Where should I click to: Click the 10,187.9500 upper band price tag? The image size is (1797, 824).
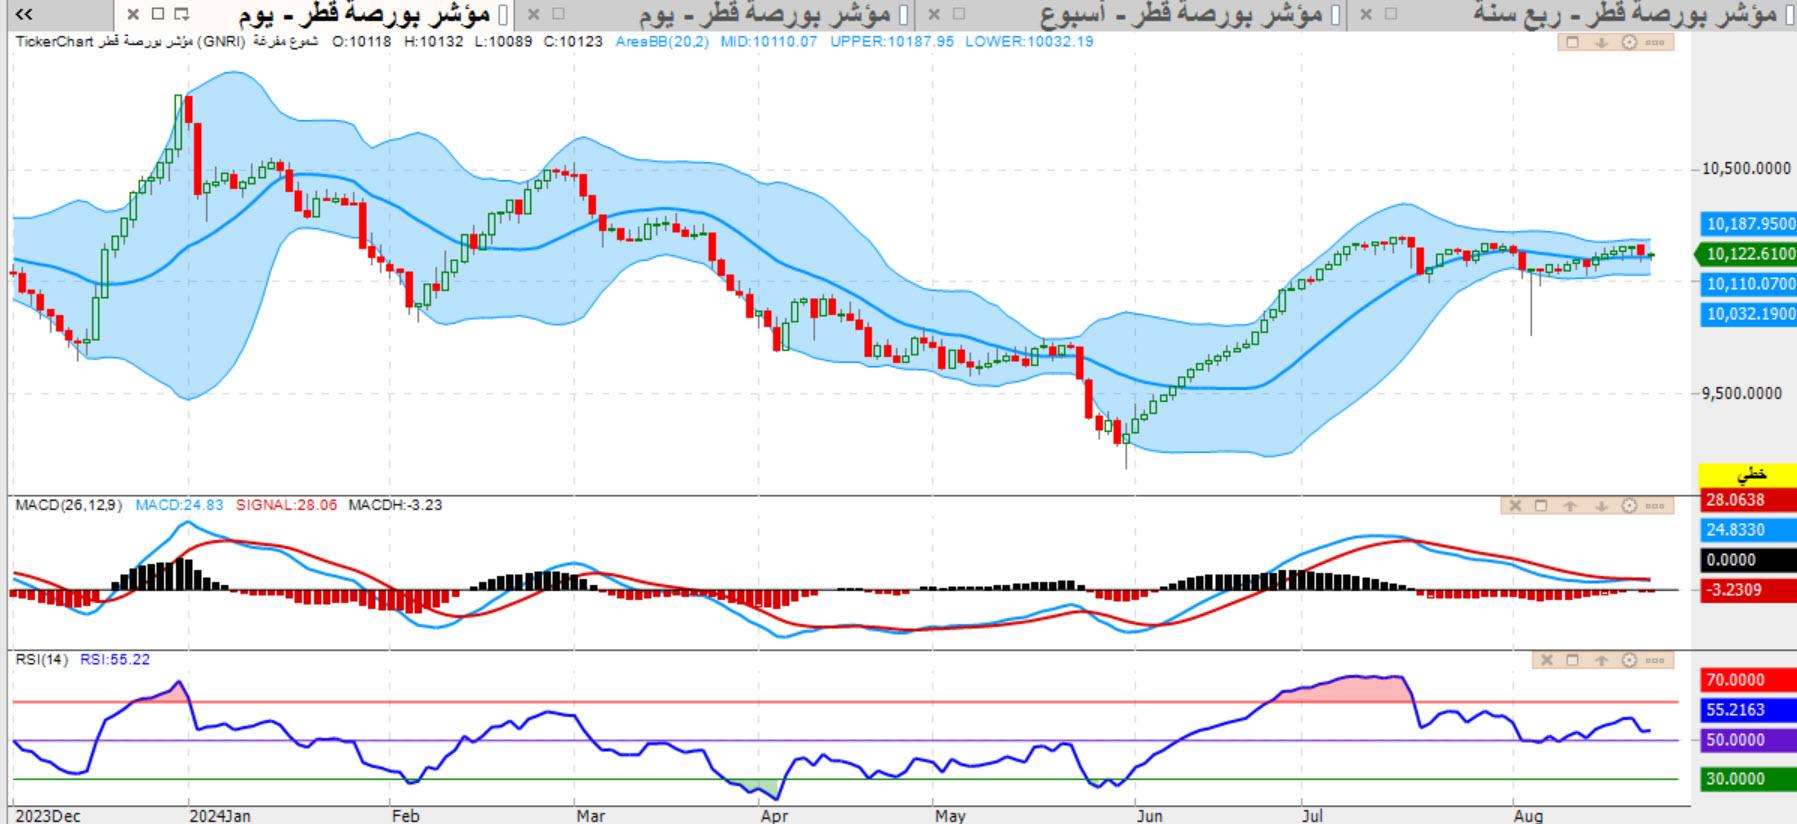coord(1749,224)
